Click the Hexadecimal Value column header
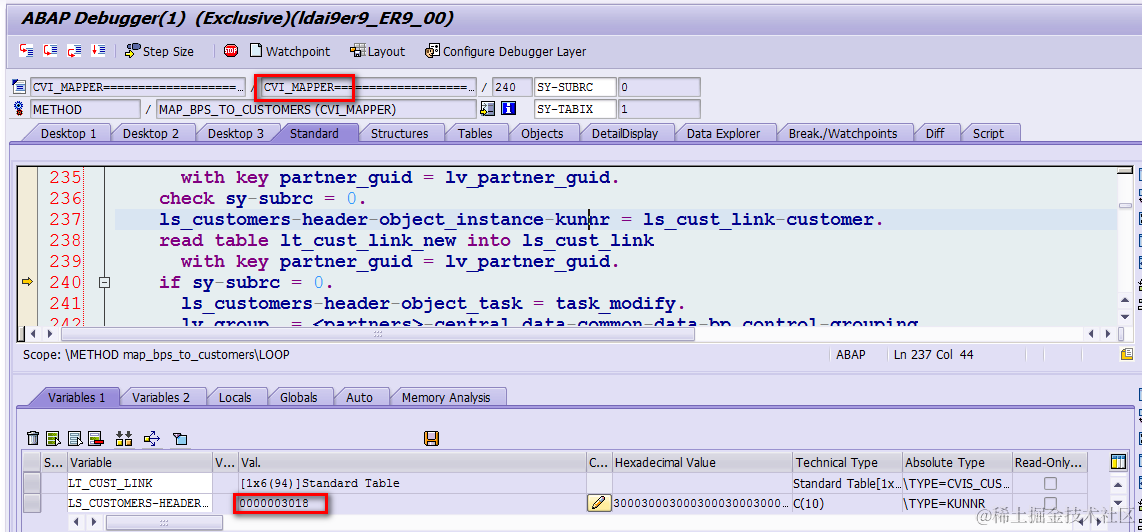 pos(702,462)
